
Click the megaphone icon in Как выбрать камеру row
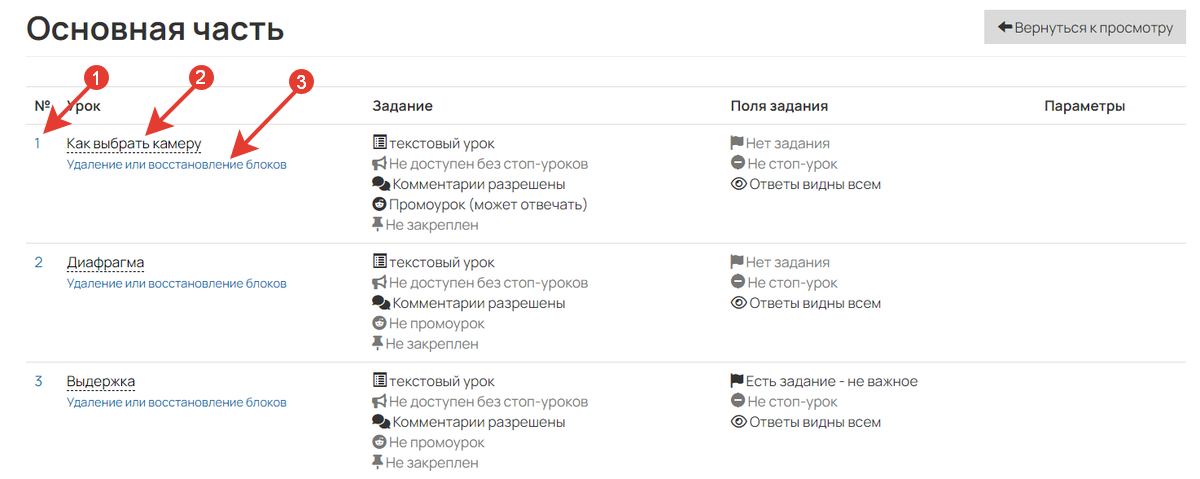380,164
